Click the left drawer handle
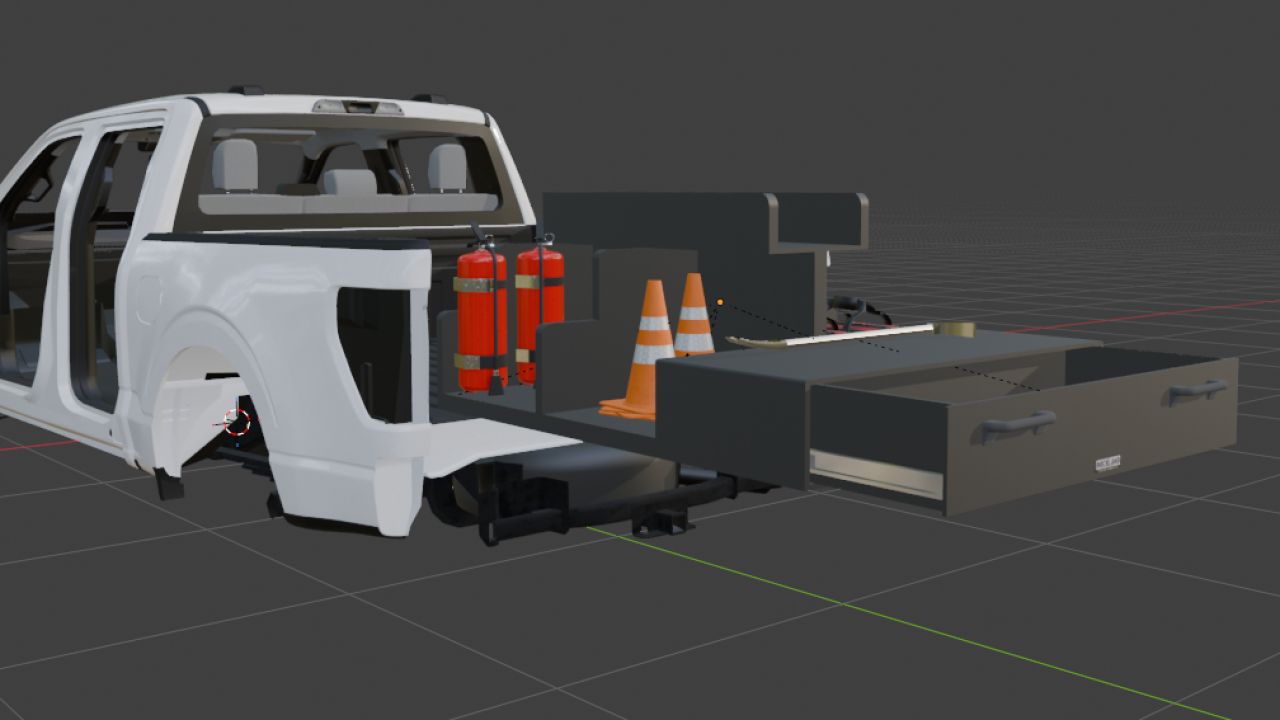Viewport: 1280px width, 720px height. click(x=1017, y=425)
